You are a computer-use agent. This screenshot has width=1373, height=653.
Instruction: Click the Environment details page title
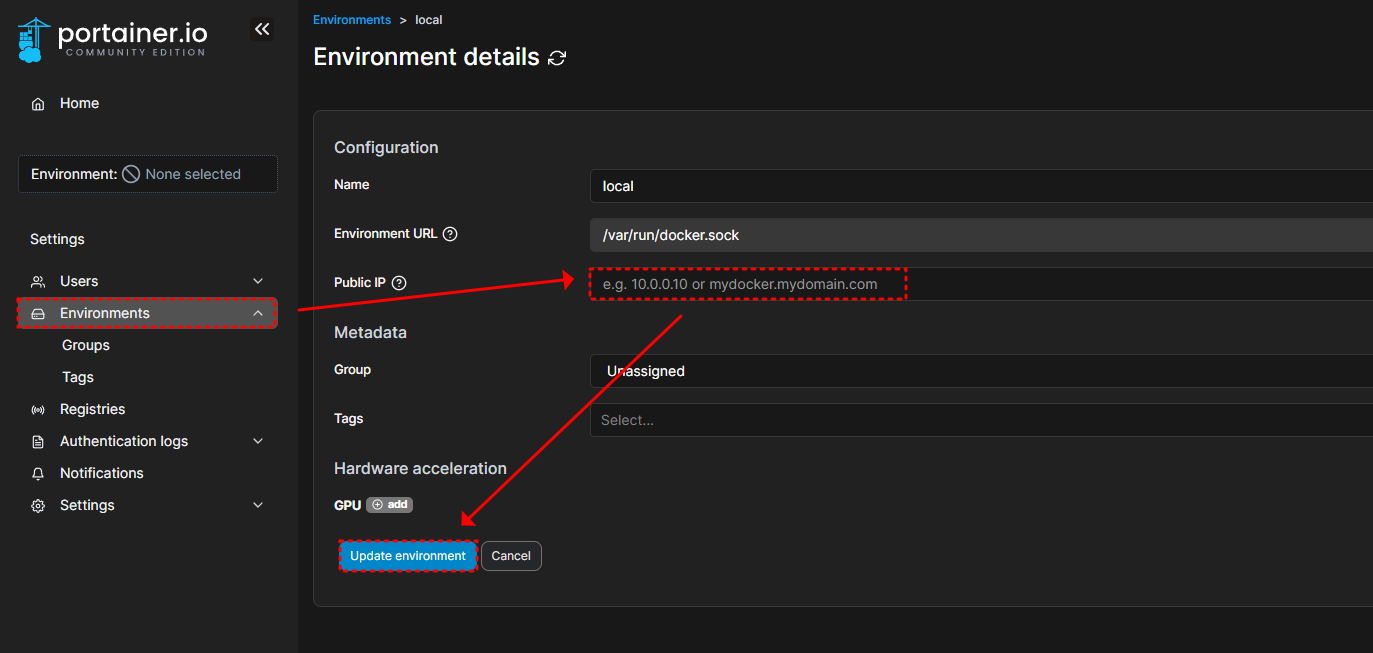[x=427, y=57]
